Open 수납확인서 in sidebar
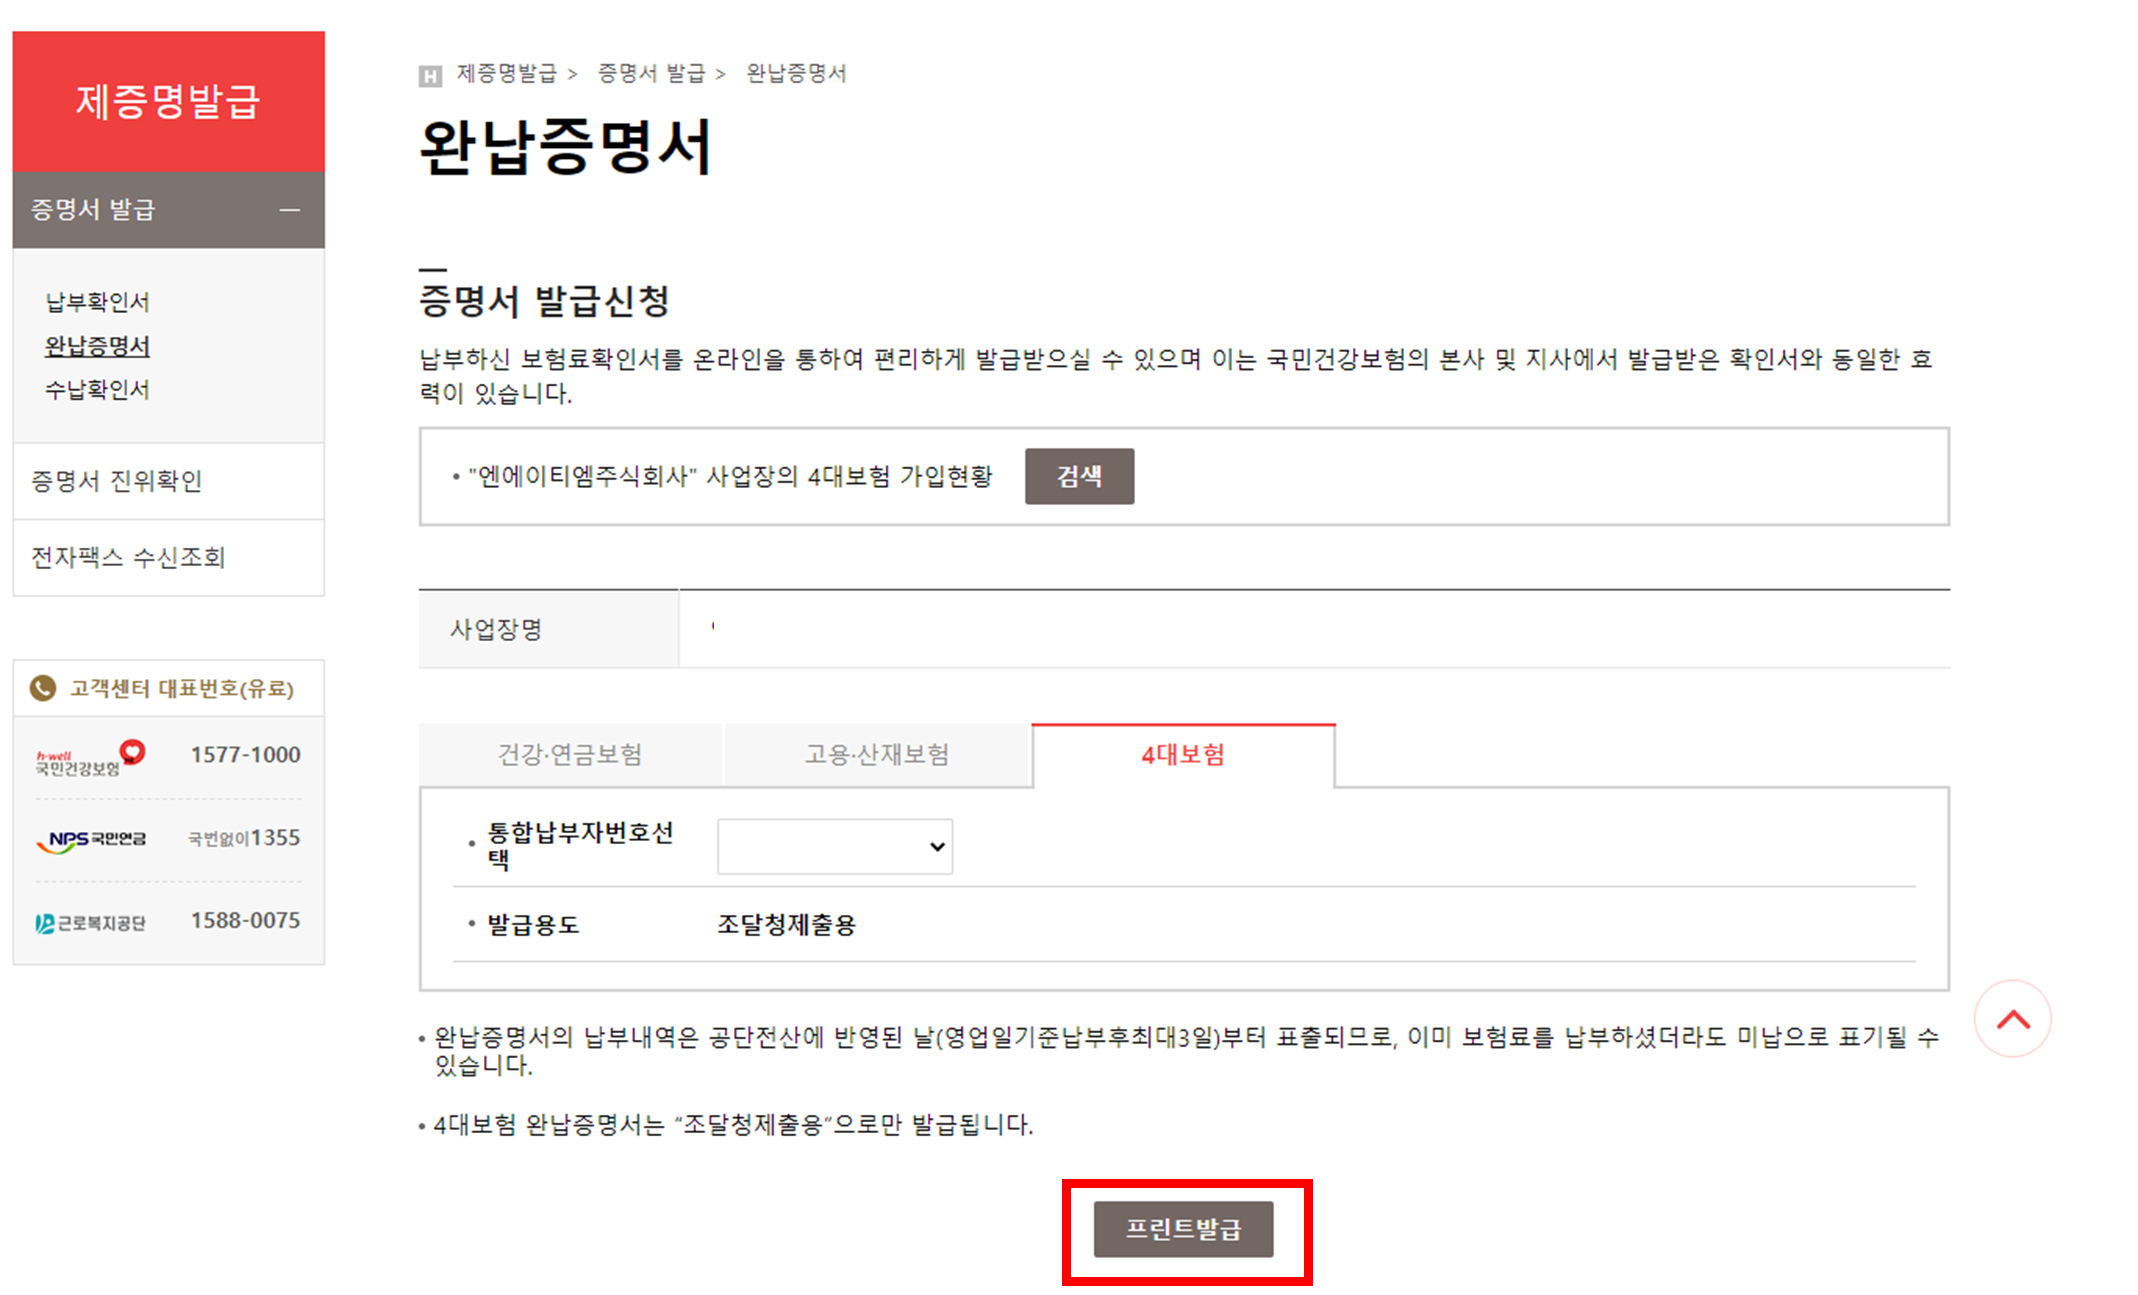 click(x=98, y=390)
